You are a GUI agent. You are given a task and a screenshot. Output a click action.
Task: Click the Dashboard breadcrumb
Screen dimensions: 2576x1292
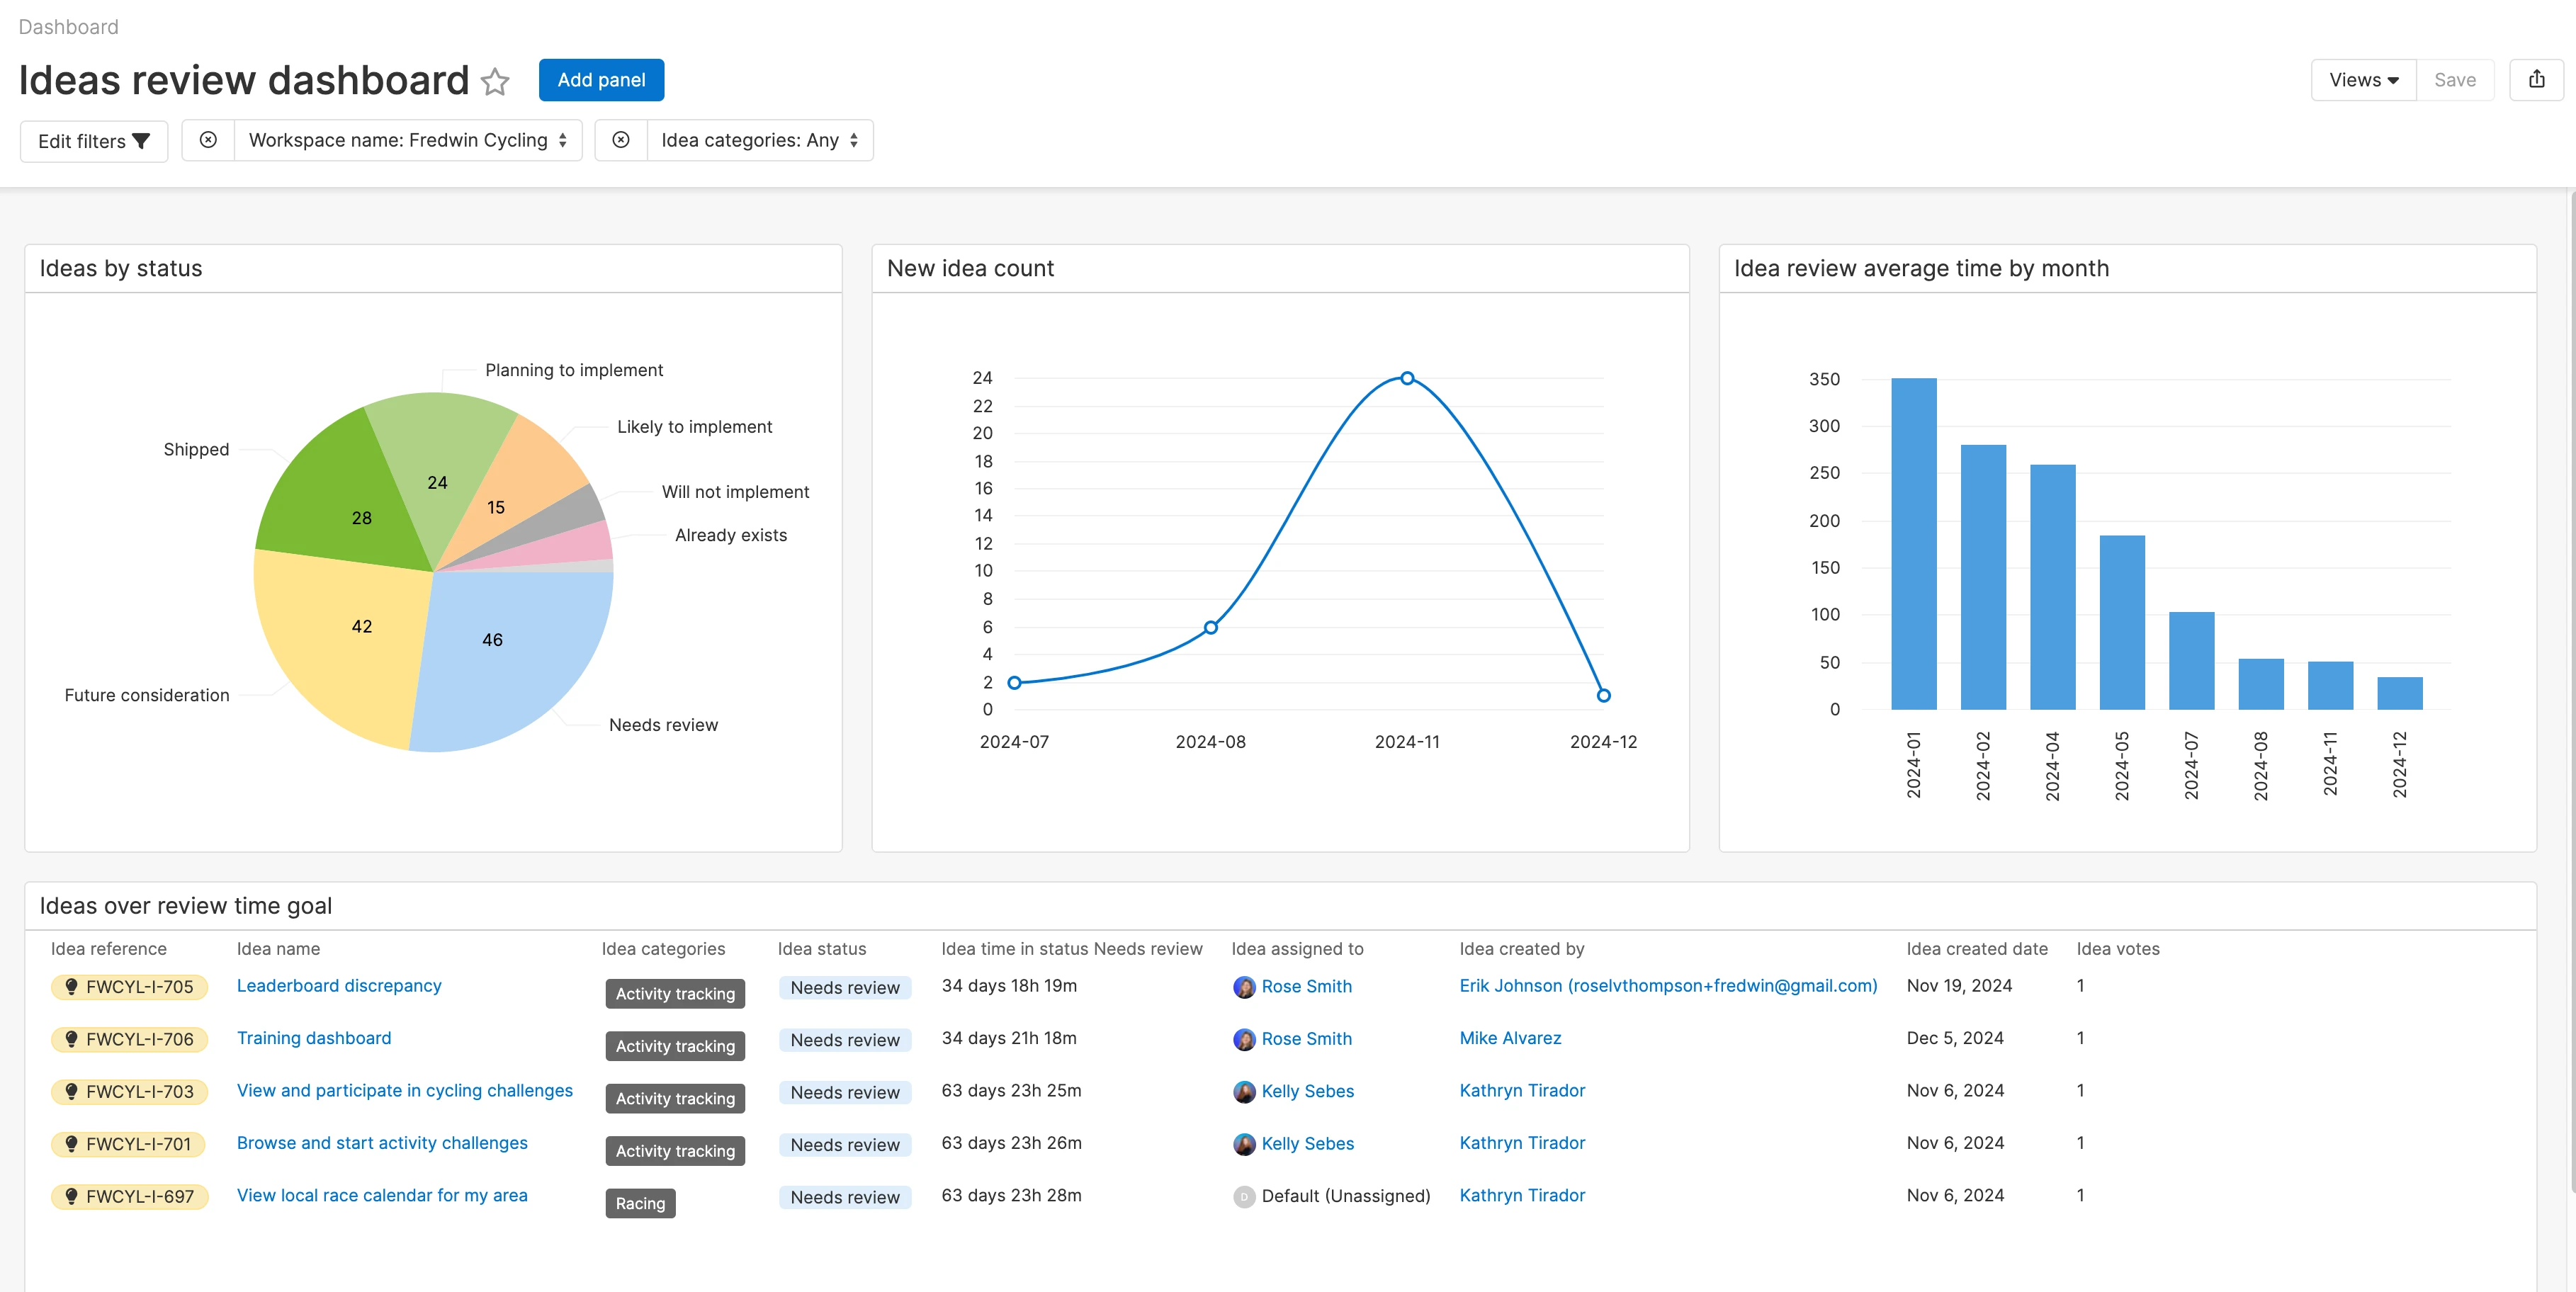coord(68,27)
